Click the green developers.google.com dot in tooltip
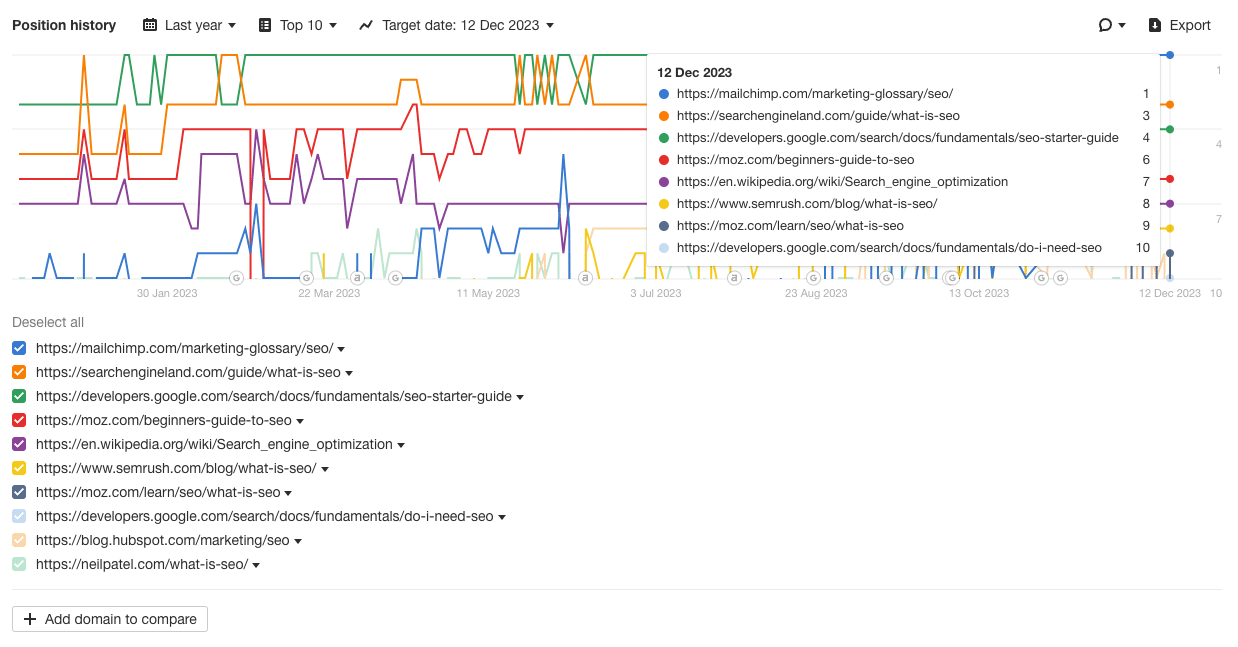 tap(663, 138)
